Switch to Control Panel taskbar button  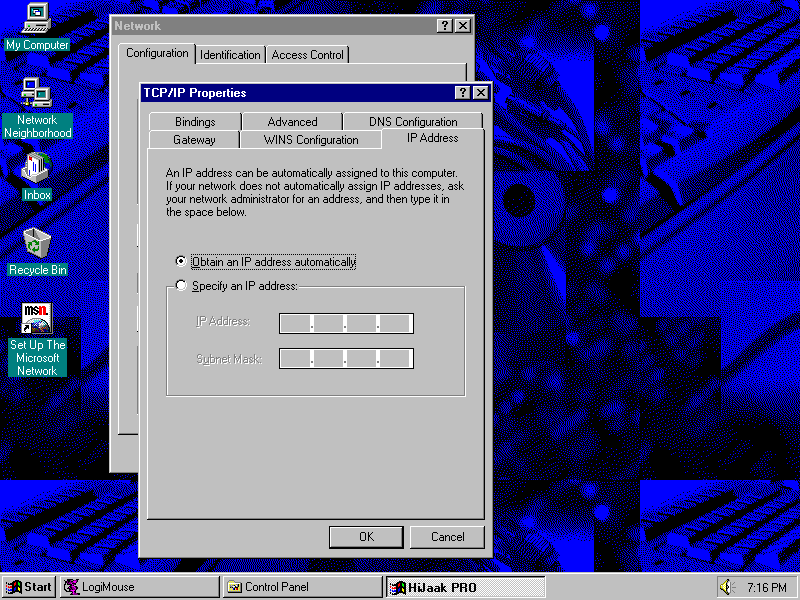301,587
